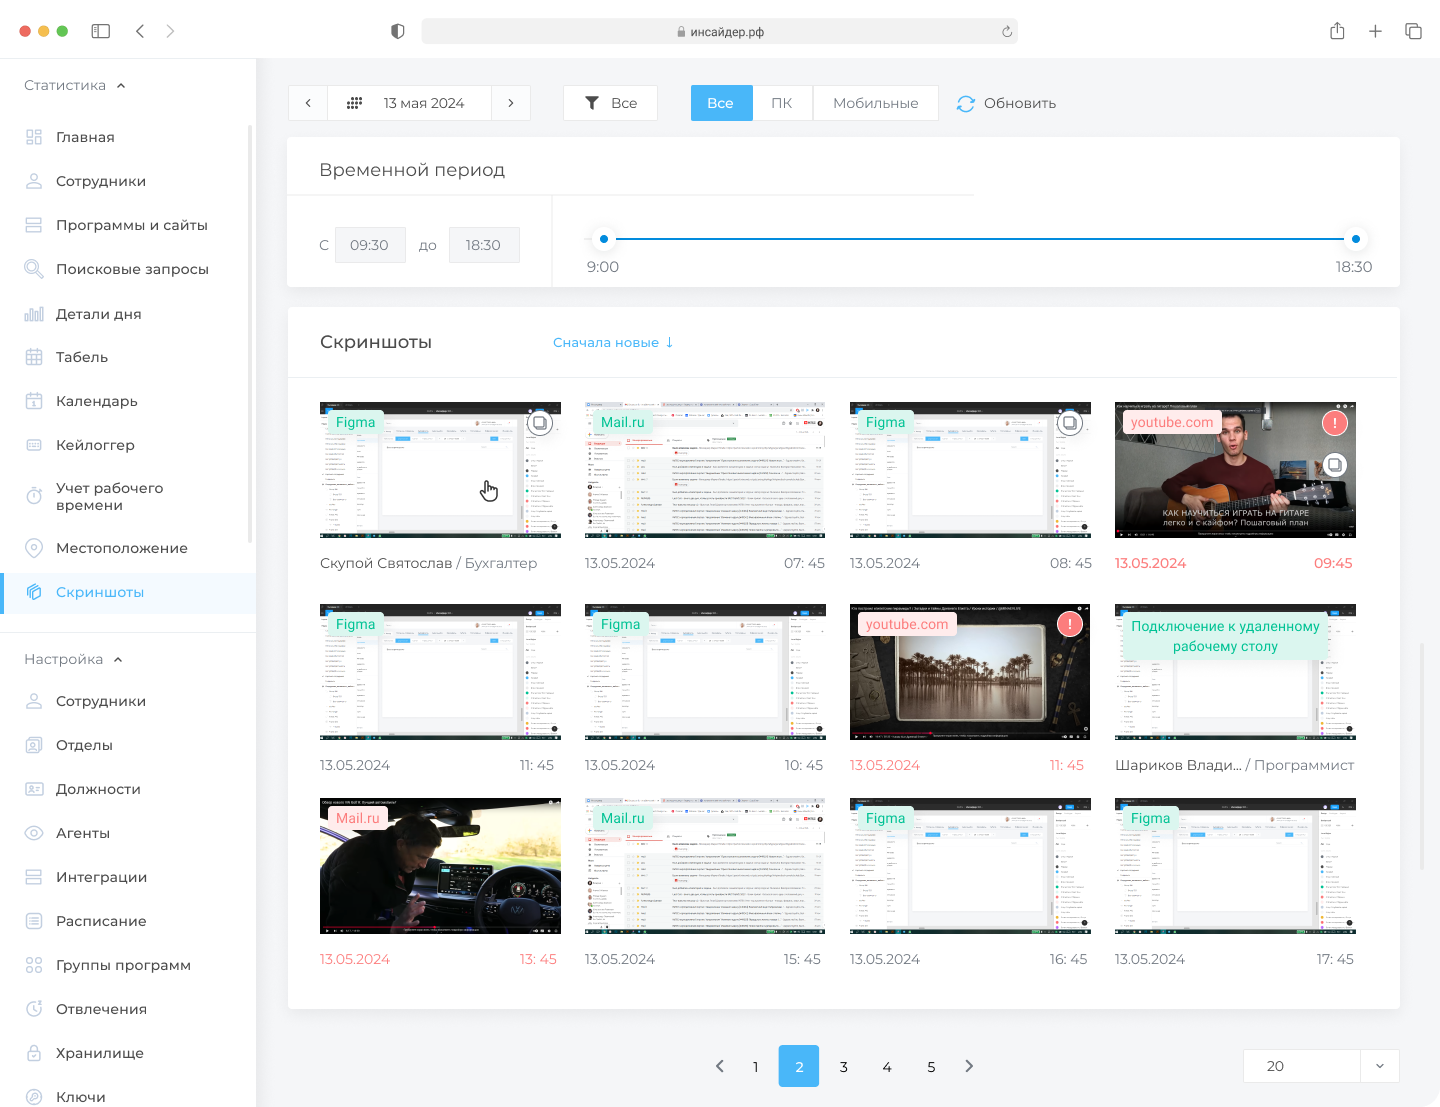This screenshot has width=1440, height=1107.
Task: Go to the next day arrow
Action: tap(511, 103)
